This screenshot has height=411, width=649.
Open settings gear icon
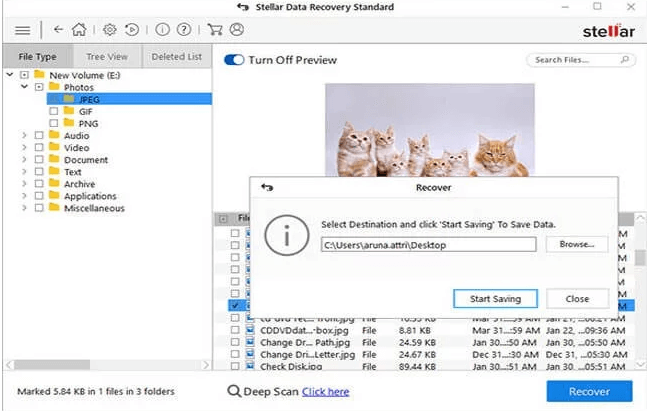click(x=110, y=30)
